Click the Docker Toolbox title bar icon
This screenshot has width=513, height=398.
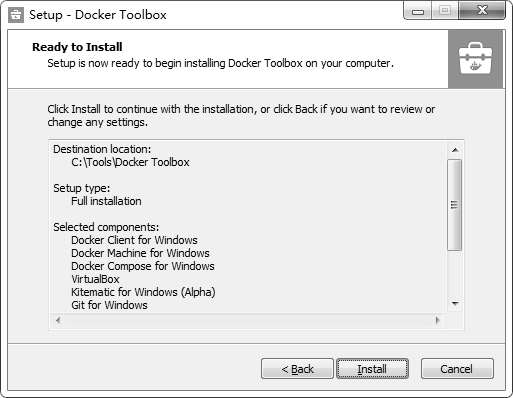coord(16,15)
